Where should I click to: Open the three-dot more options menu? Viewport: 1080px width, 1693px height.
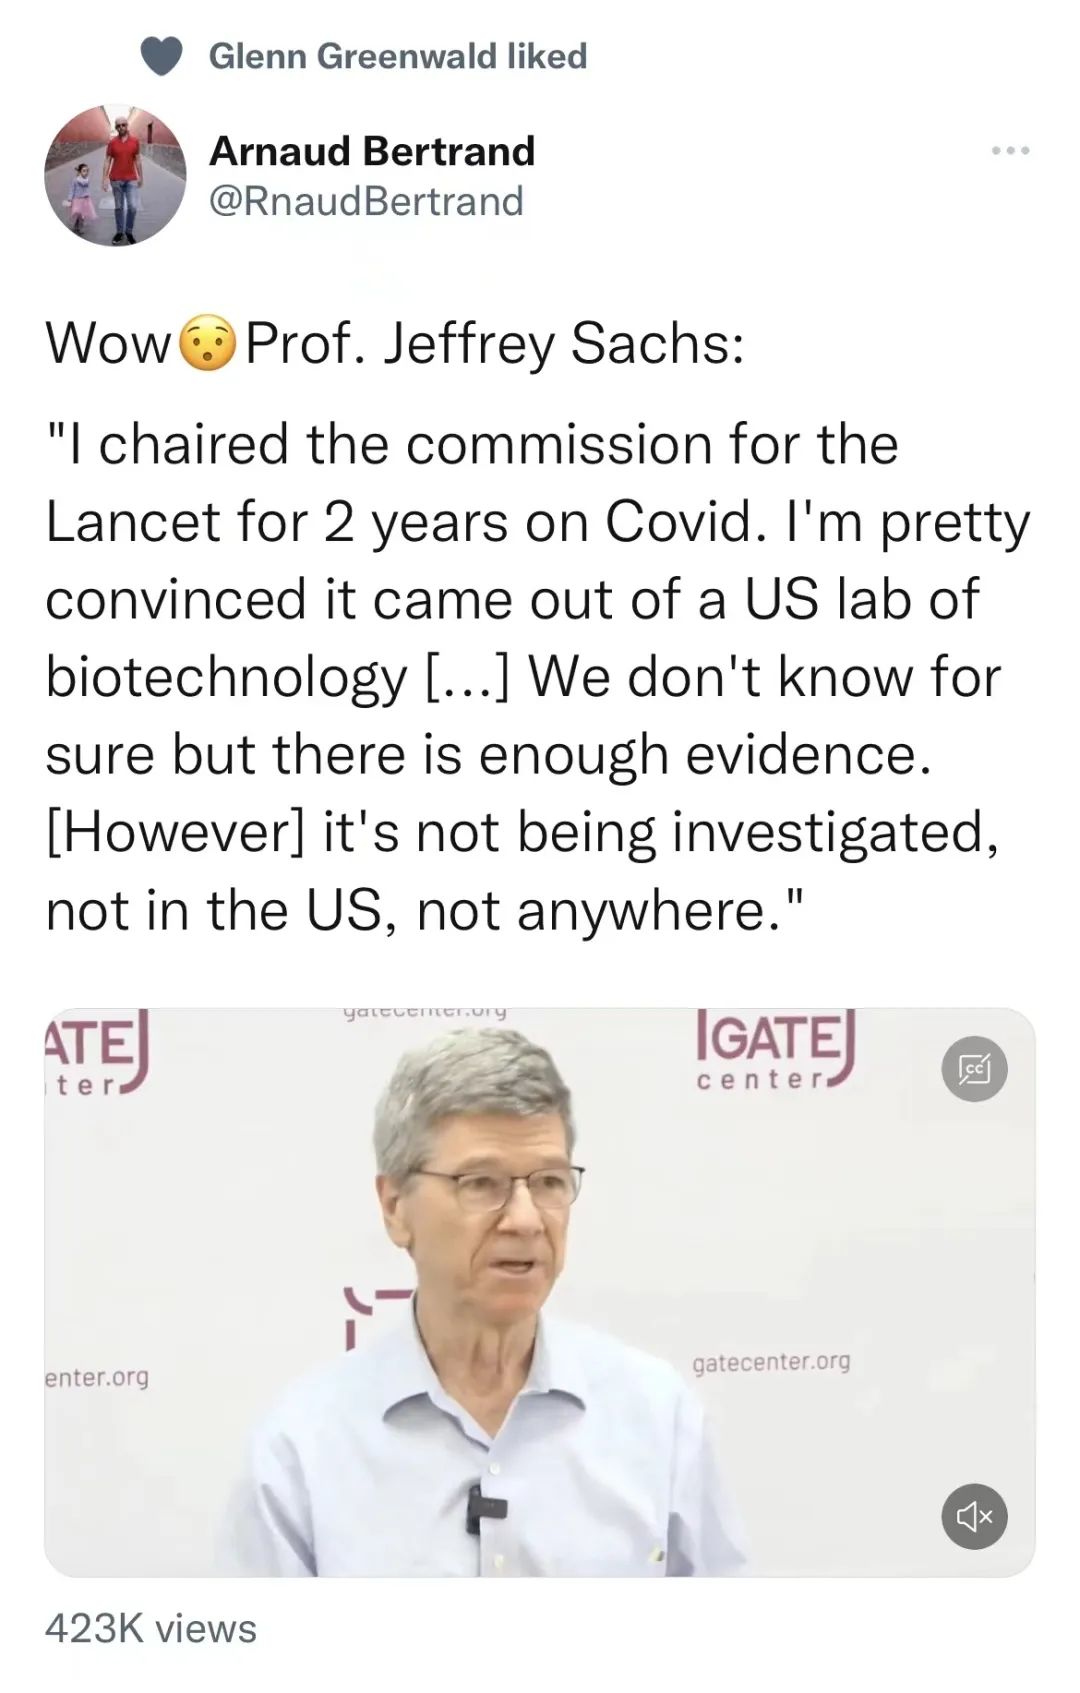tap(1010, 151)
